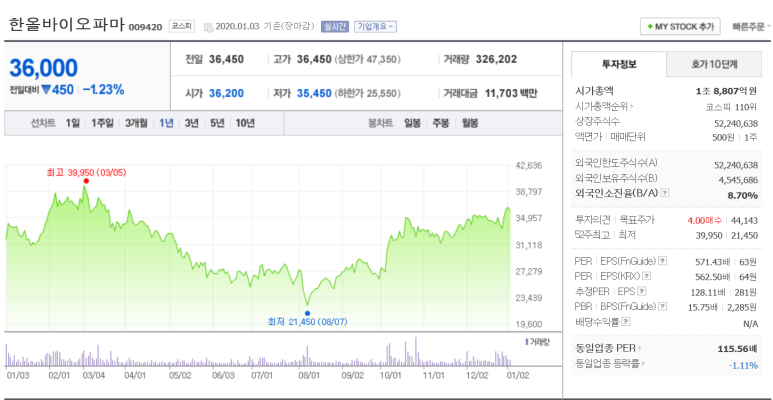Screen dimensions: 773x400
Task: Click the 시가 value 36,200
Action: (226, 93)
